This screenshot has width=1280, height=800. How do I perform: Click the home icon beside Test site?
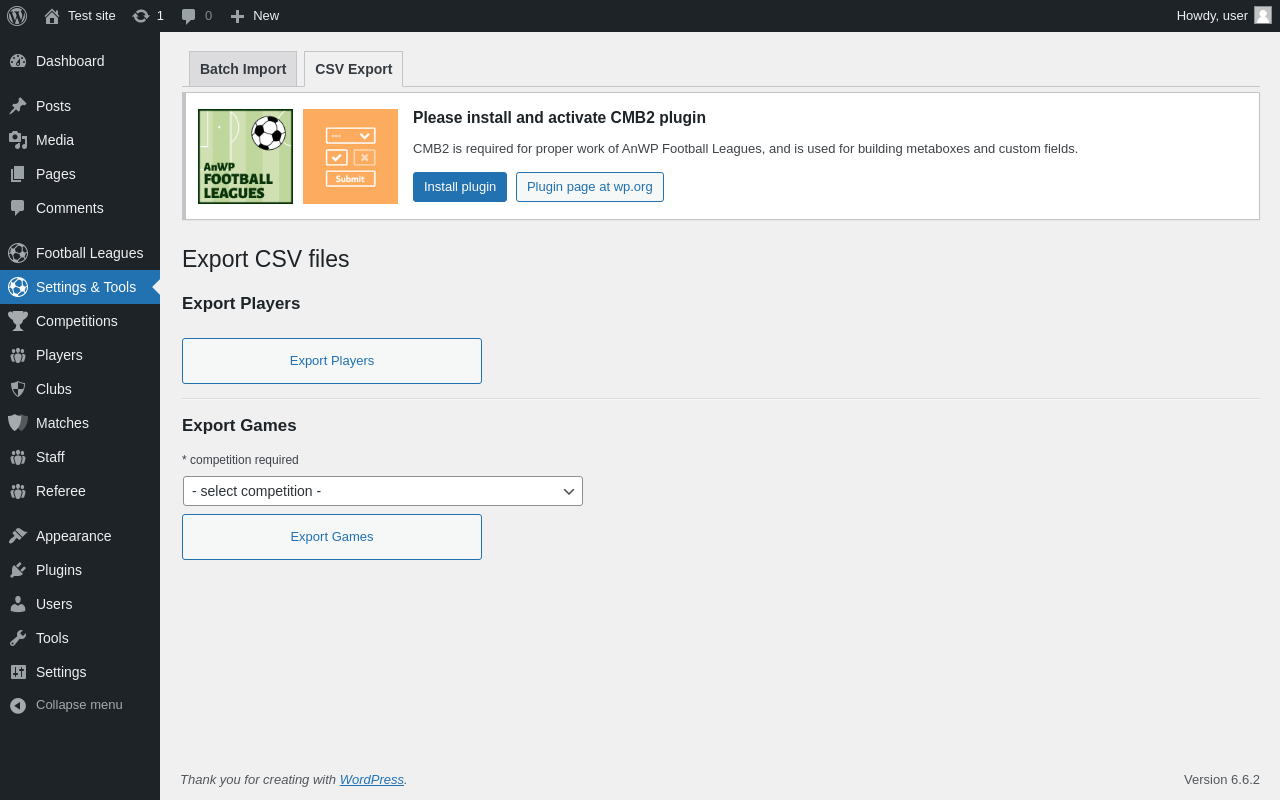point(52,16)
